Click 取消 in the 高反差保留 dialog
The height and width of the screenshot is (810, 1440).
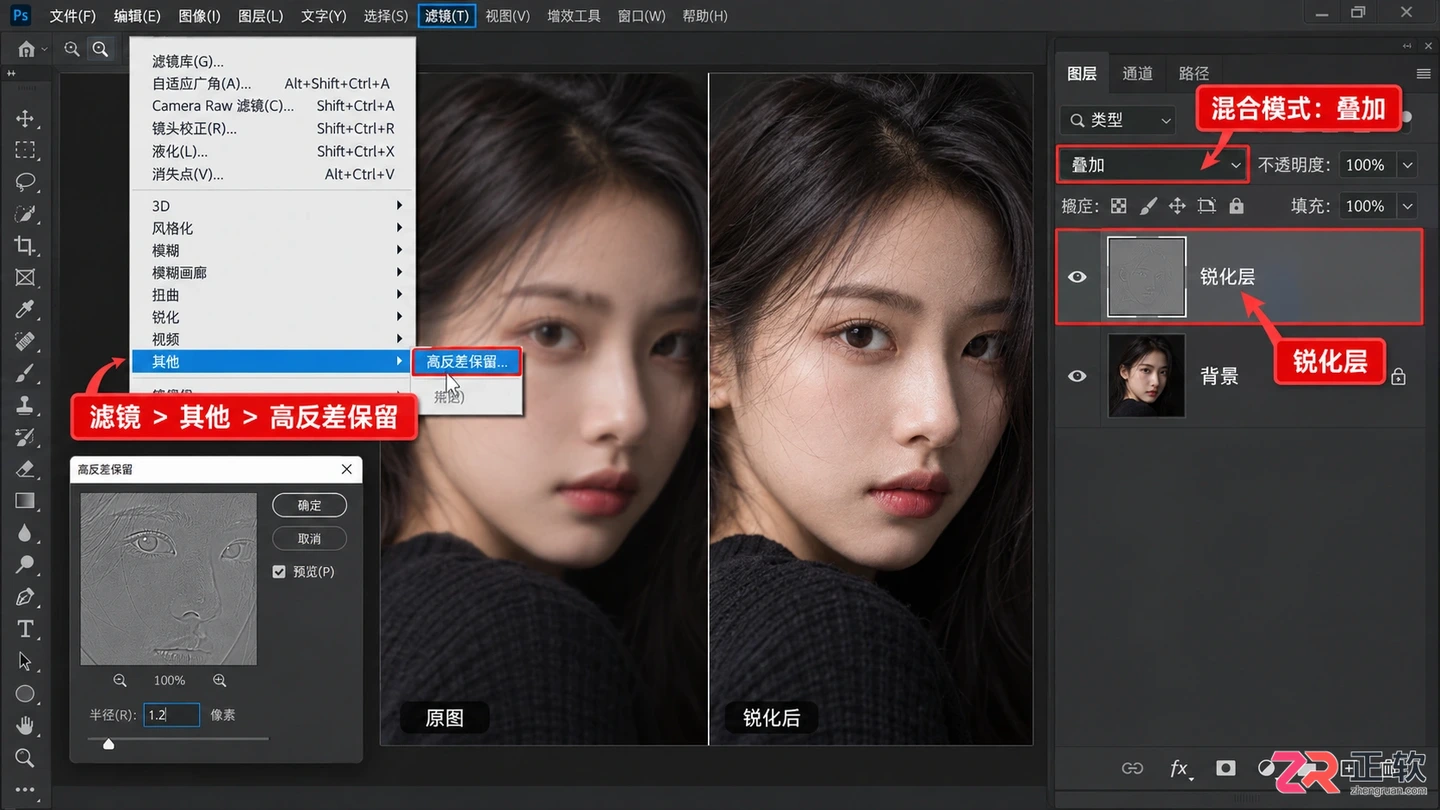coord(310,538)
